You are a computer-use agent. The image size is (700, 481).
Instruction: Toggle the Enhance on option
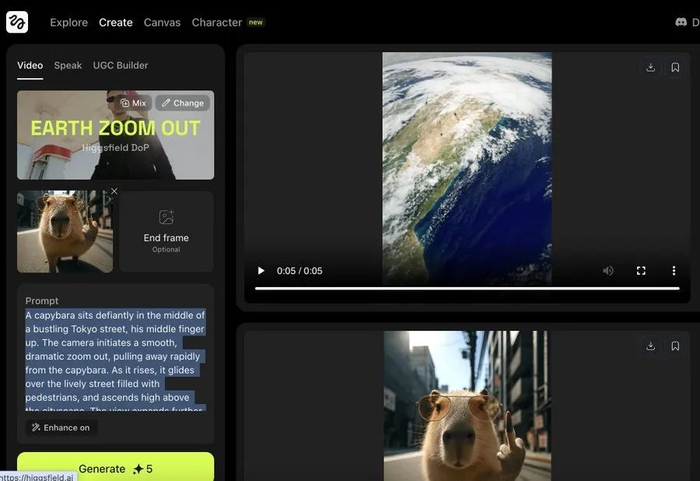click(x=61, y=428)
